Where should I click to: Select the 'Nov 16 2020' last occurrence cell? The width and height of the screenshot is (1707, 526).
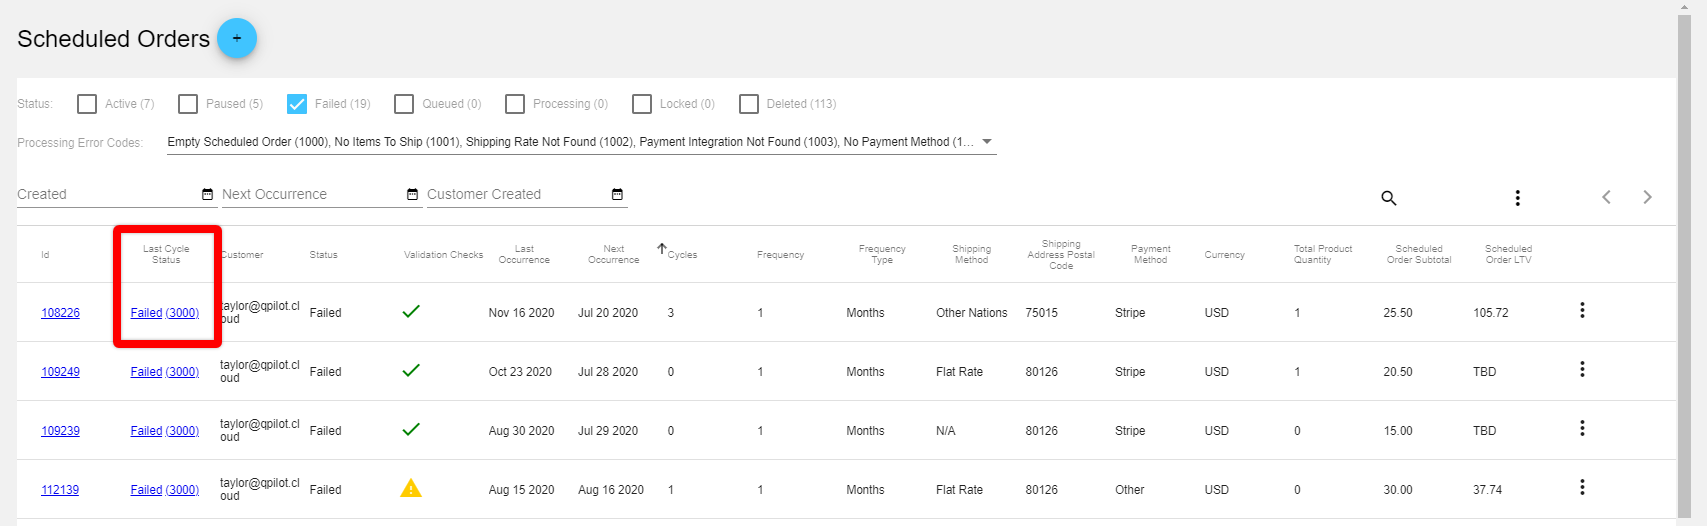(521, 313)
